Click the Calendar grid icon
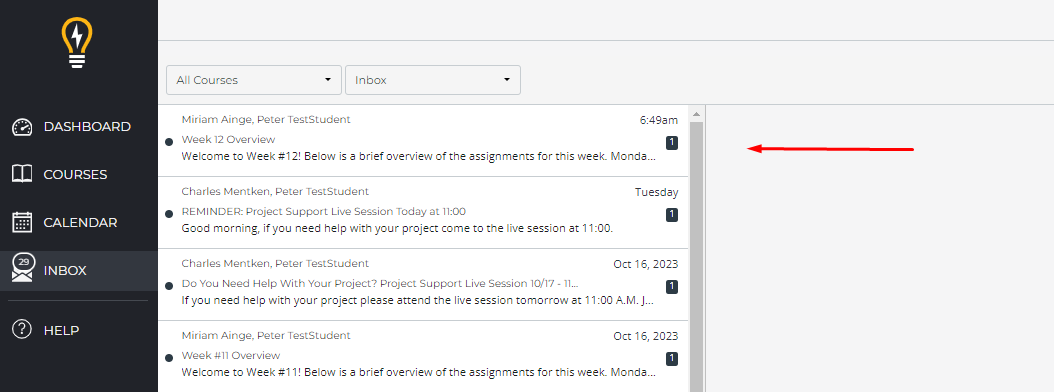Viewport: 1054px width, 392px height. (22, 223)
